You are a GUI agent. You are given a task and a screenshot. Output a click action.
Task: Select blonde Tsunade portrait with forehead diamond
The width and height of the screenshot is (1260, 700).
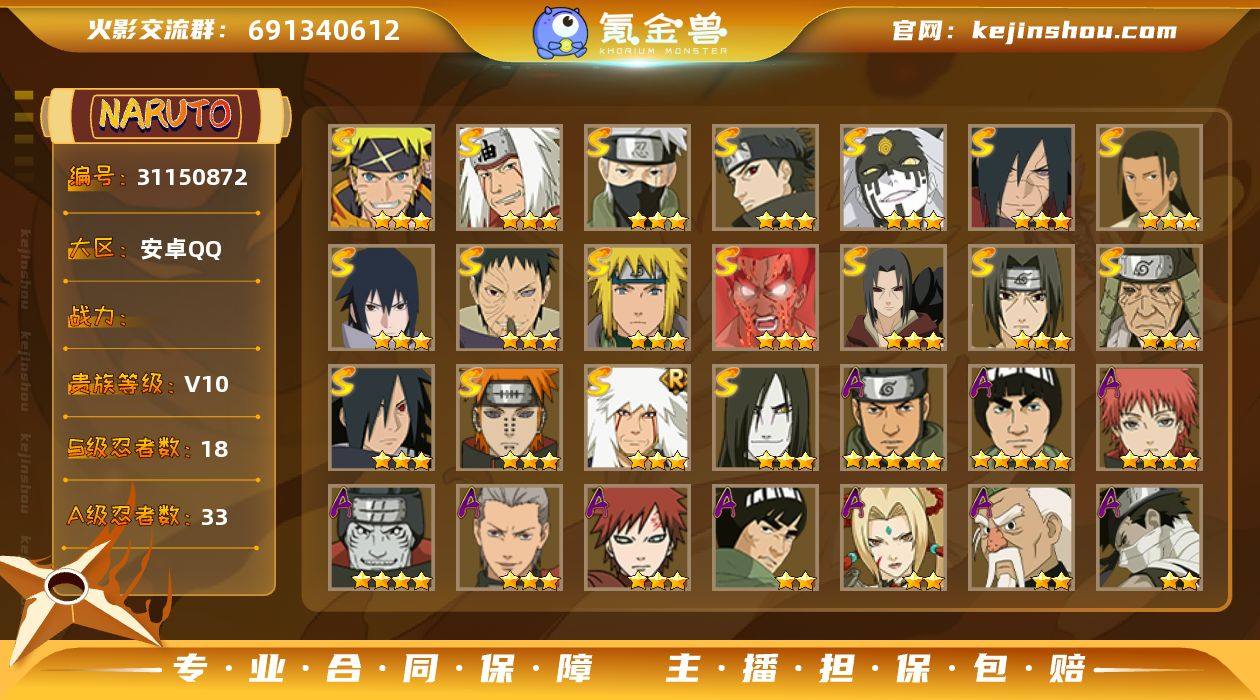893,537
